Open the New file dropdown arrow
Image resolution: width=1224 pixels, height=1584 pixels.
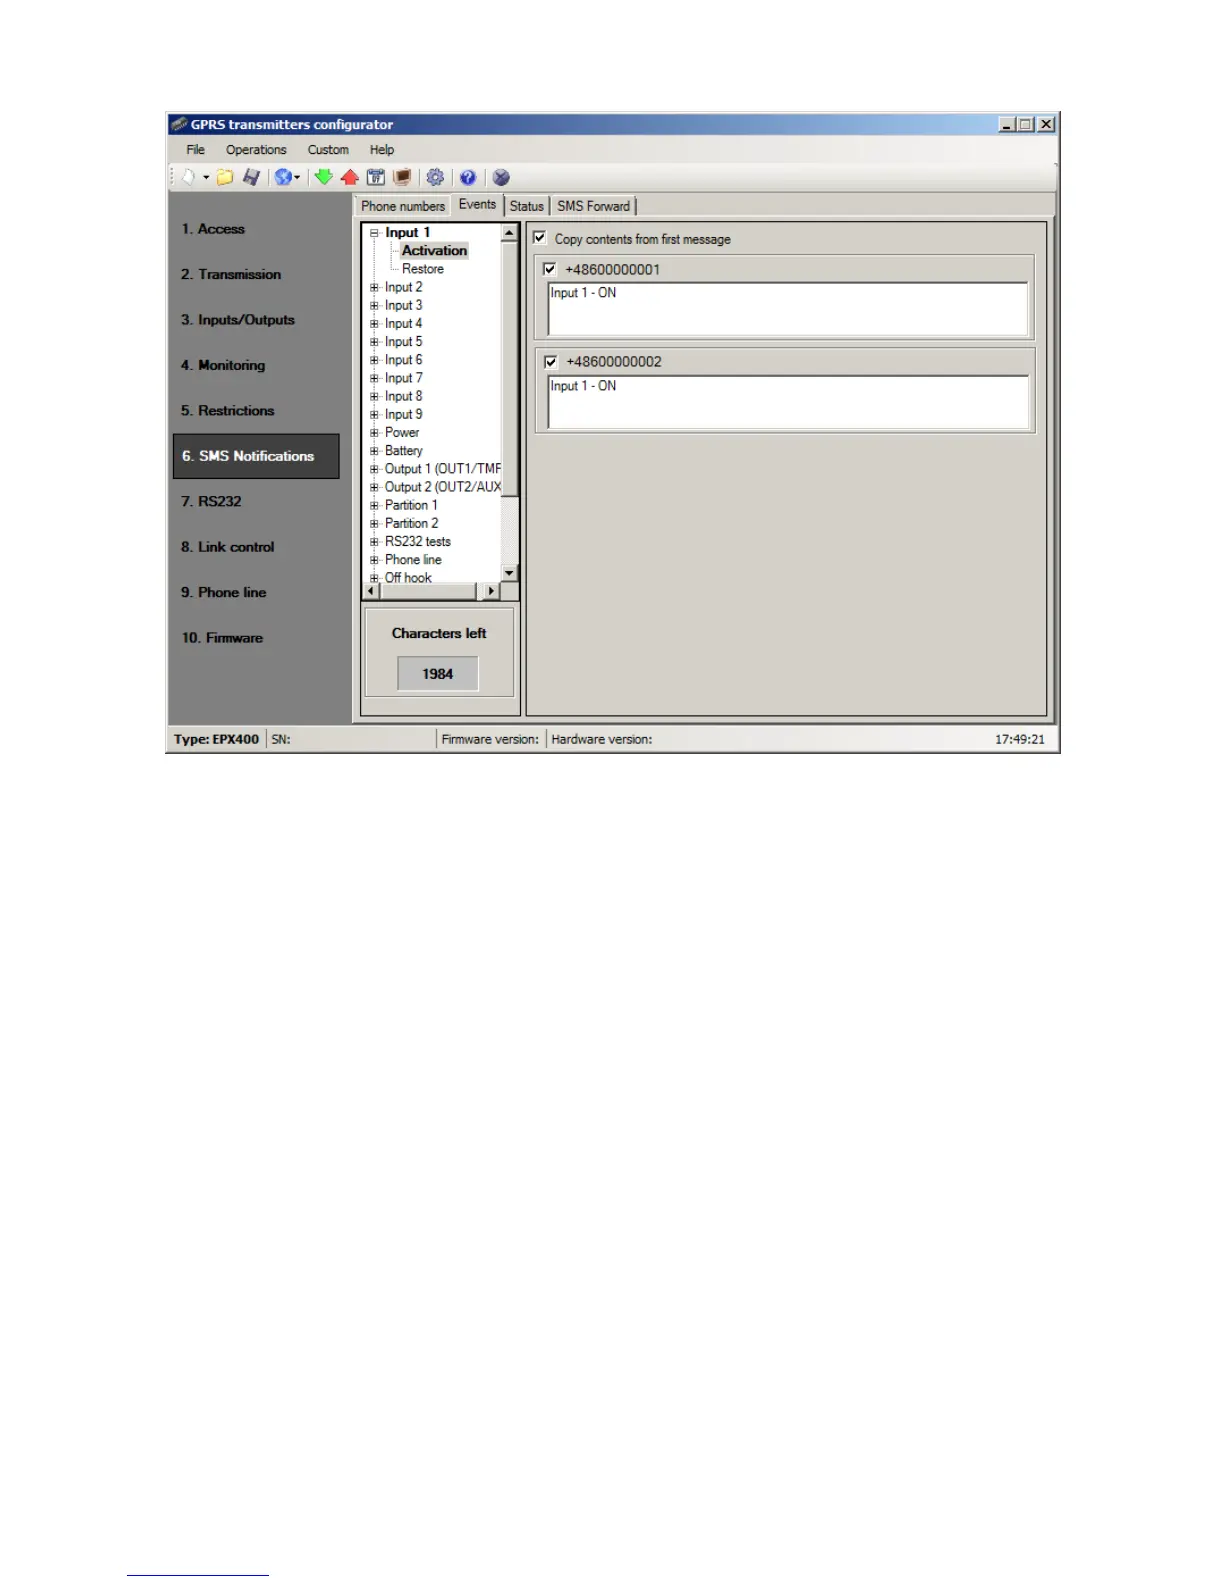pyautogui.click(x=206, y=178)
